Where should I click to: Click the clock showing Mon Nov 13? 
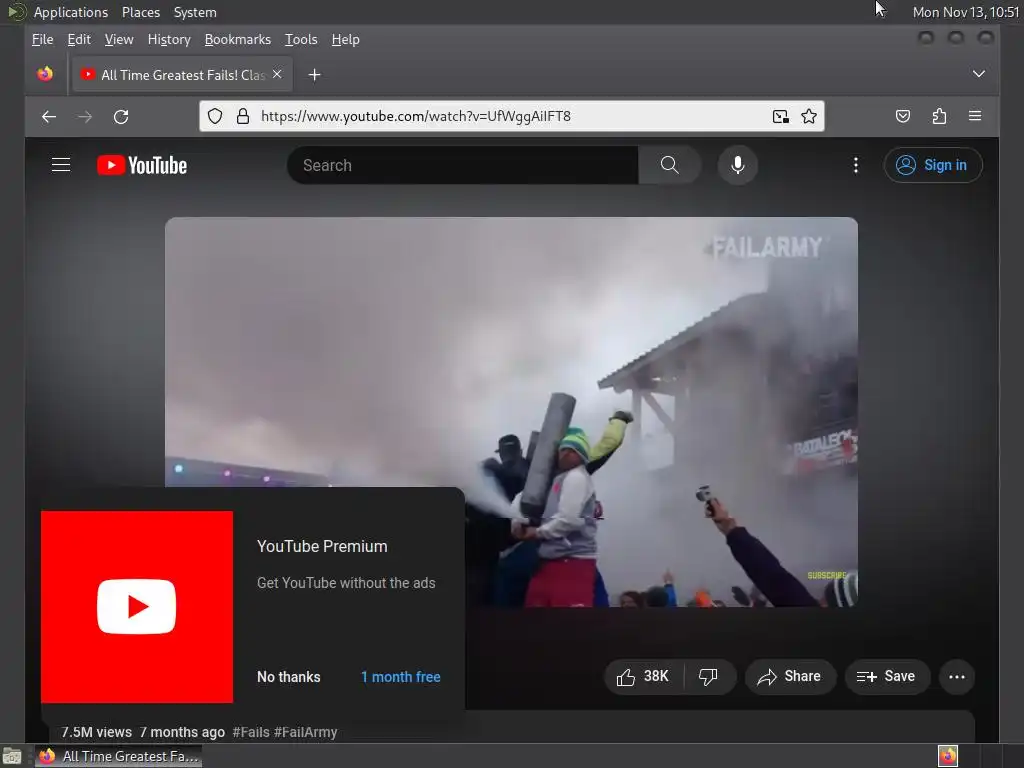[966, 12]
